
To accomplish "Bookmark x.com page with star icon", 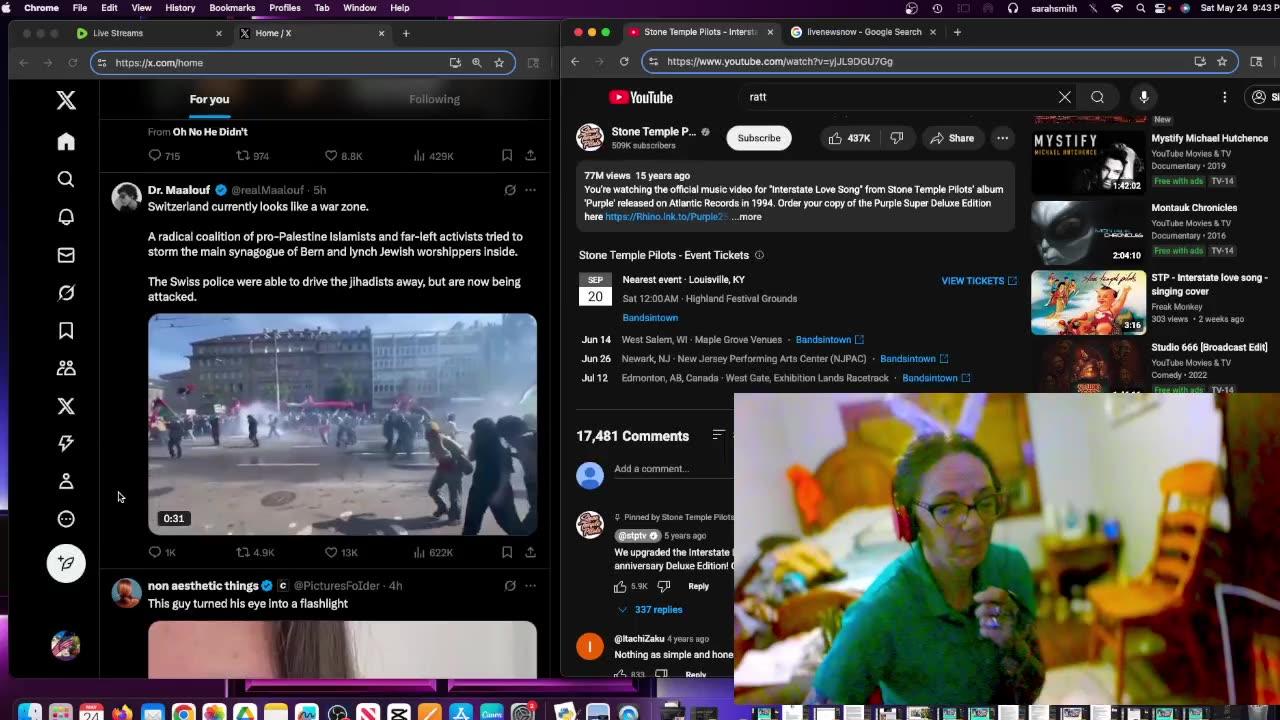I will 499,62.
